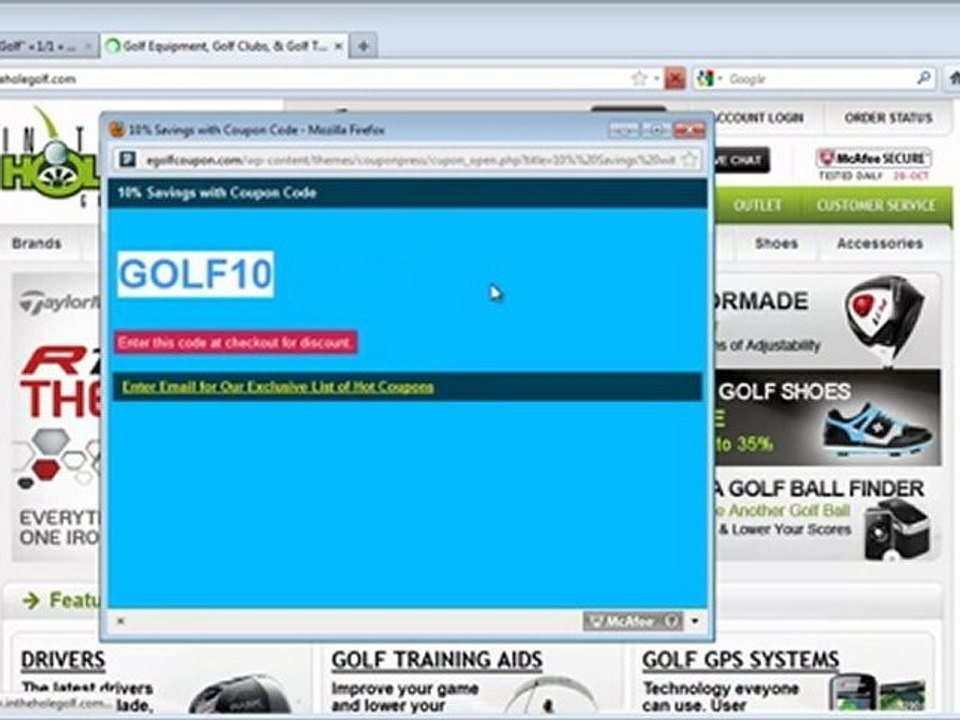
Task: Click the TaylorMade driver banner
Action: (828, 321)
